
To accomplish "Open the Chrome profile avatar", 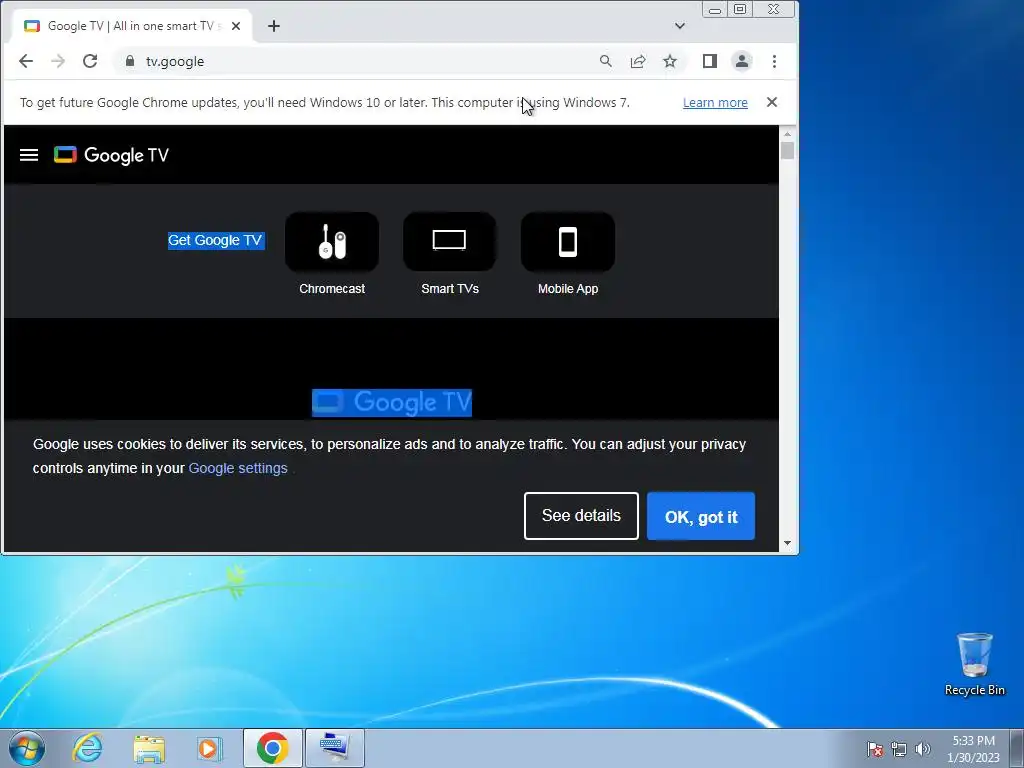I will [x=742, y=61].
